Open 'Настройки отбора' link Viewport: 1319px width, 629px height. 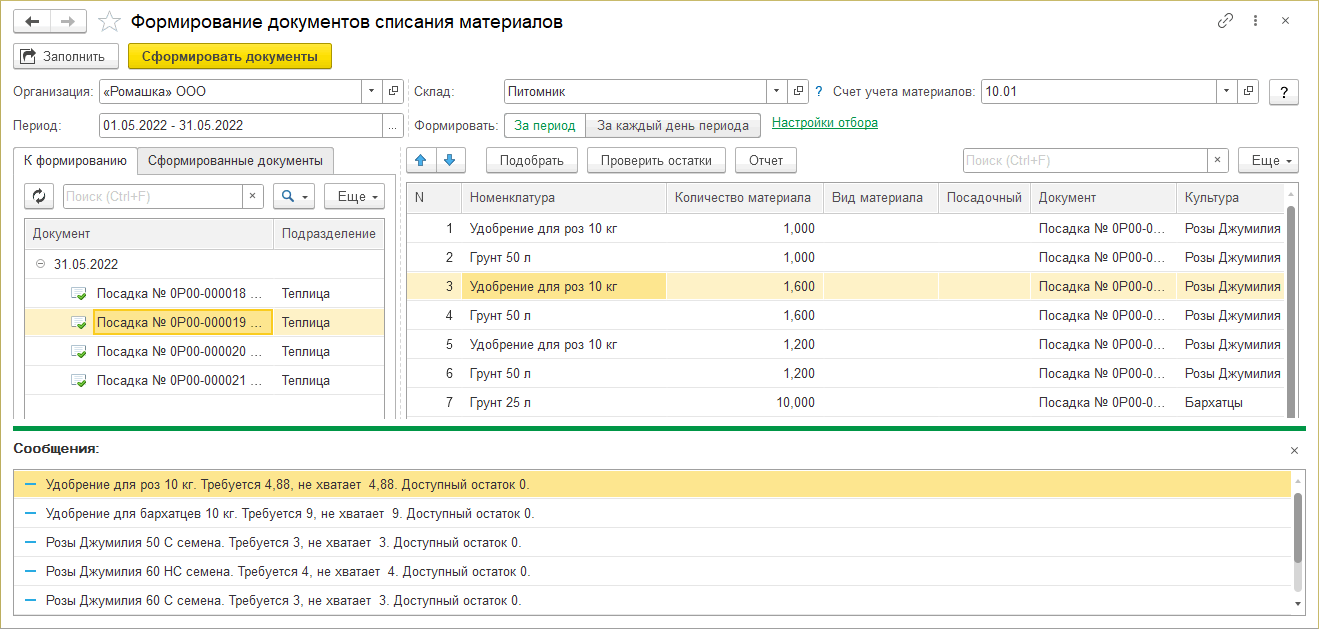tap(824, 123)
